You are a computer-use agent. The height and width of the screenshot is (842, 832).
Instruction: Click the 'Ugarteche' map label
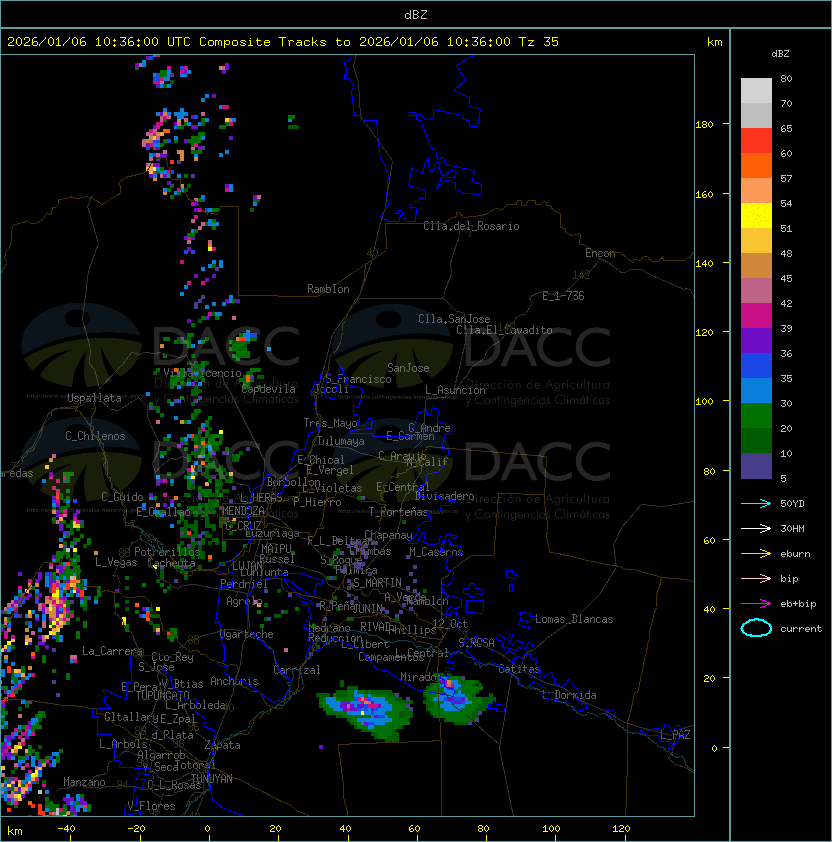pos(247,634)
